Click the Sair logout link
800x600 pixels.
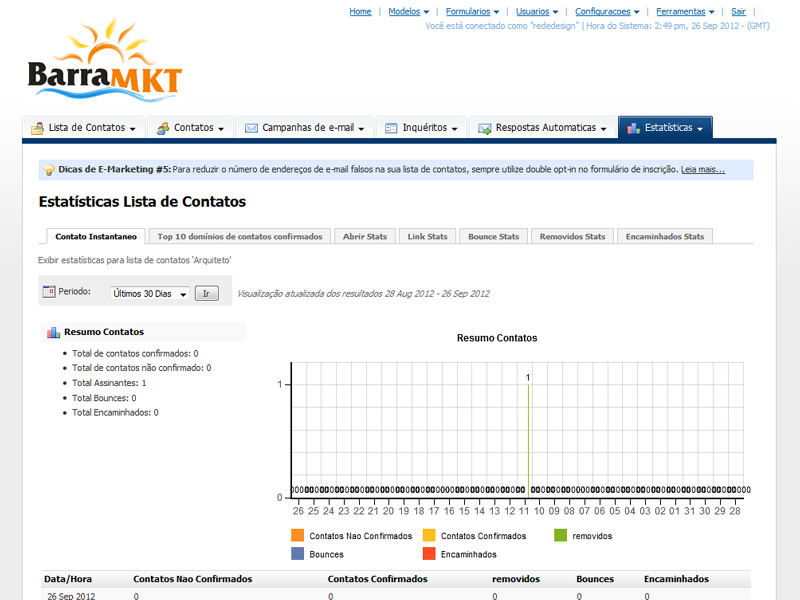pos(738,12)
